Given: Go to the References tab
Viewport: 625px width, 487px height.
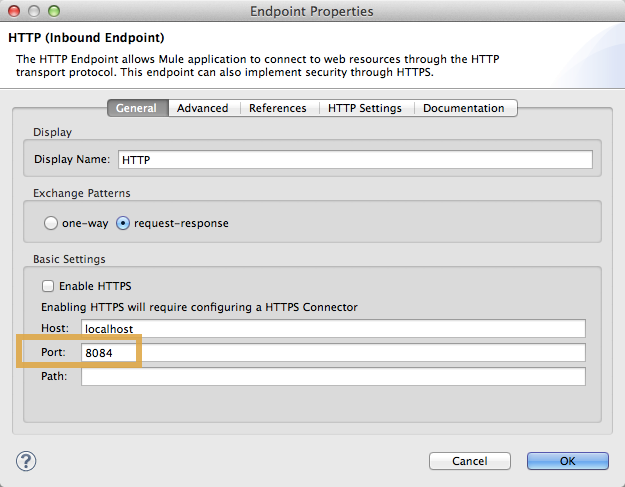Looking at the screenshot, I should pos(278,108).
